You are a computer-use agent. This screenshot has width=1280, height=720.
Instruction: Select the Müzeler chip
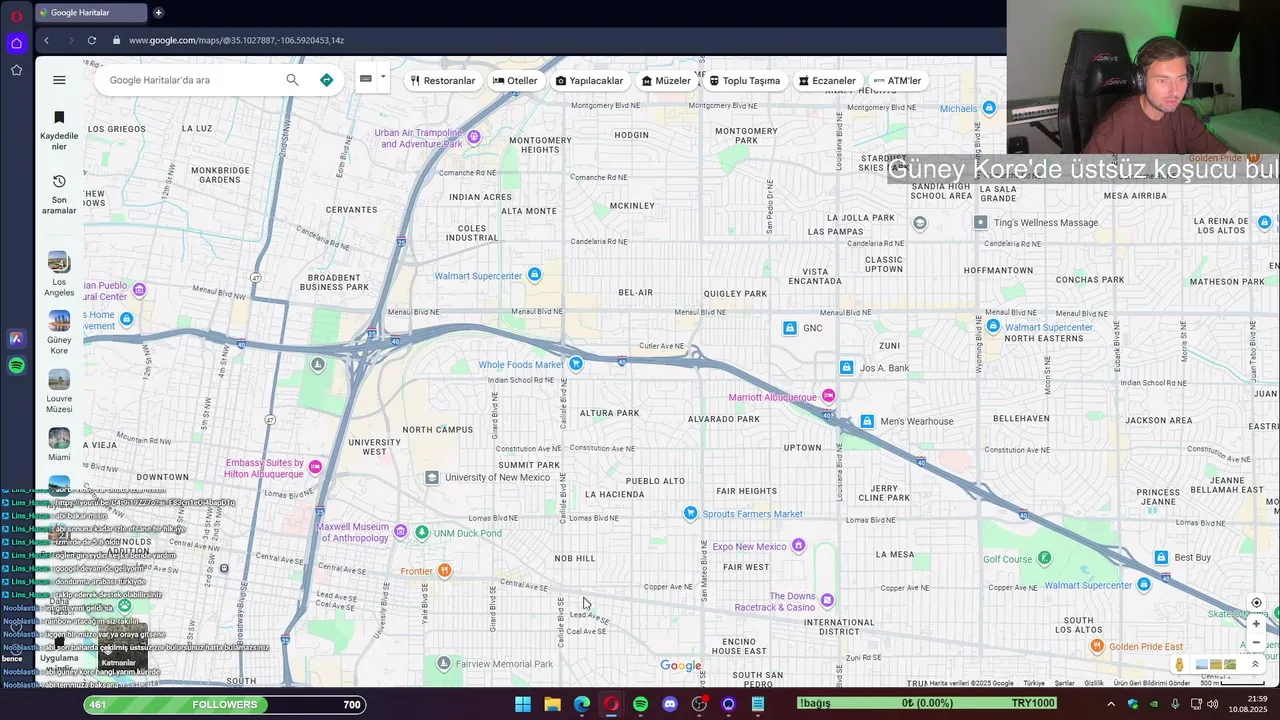point(666,81)
